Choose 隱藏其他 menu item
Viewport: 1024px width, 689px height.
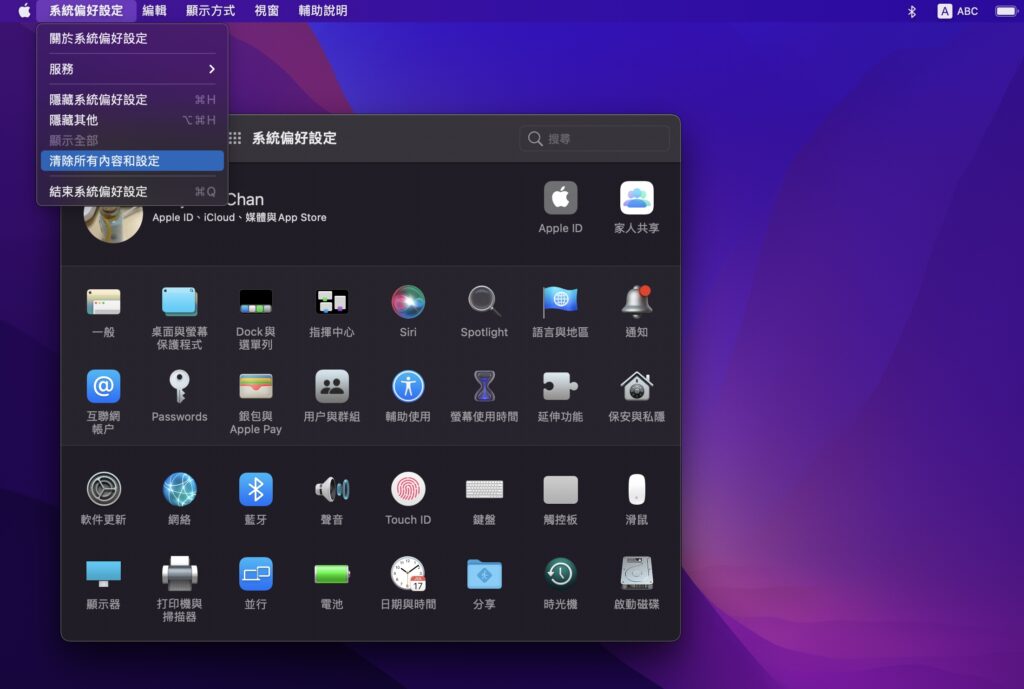pyautogui.click(x=132, y=120)
